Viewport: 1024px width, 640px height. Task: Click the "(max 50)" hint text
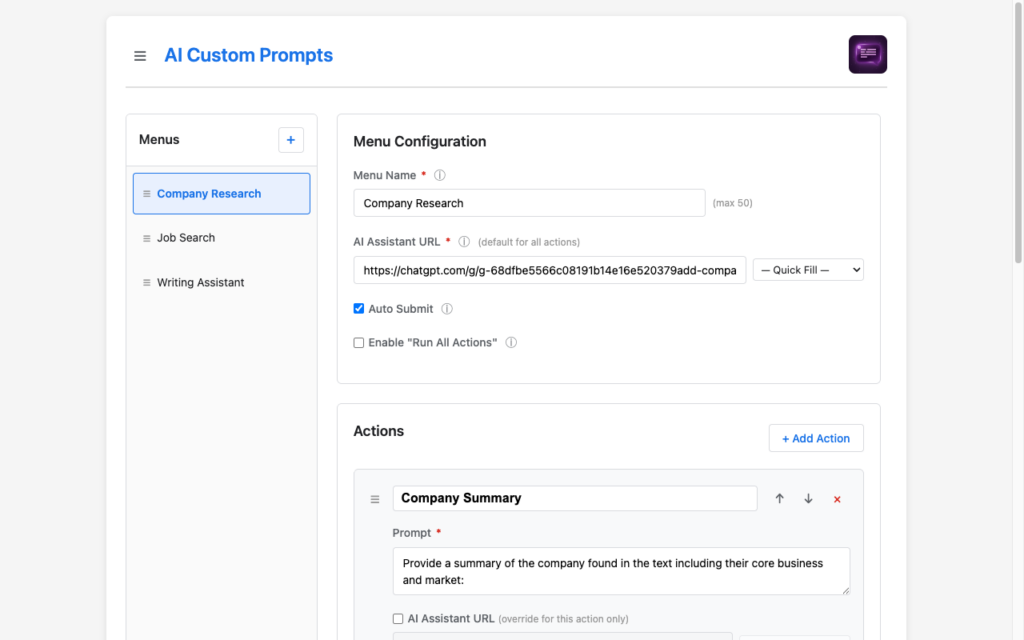click(732, 203)
